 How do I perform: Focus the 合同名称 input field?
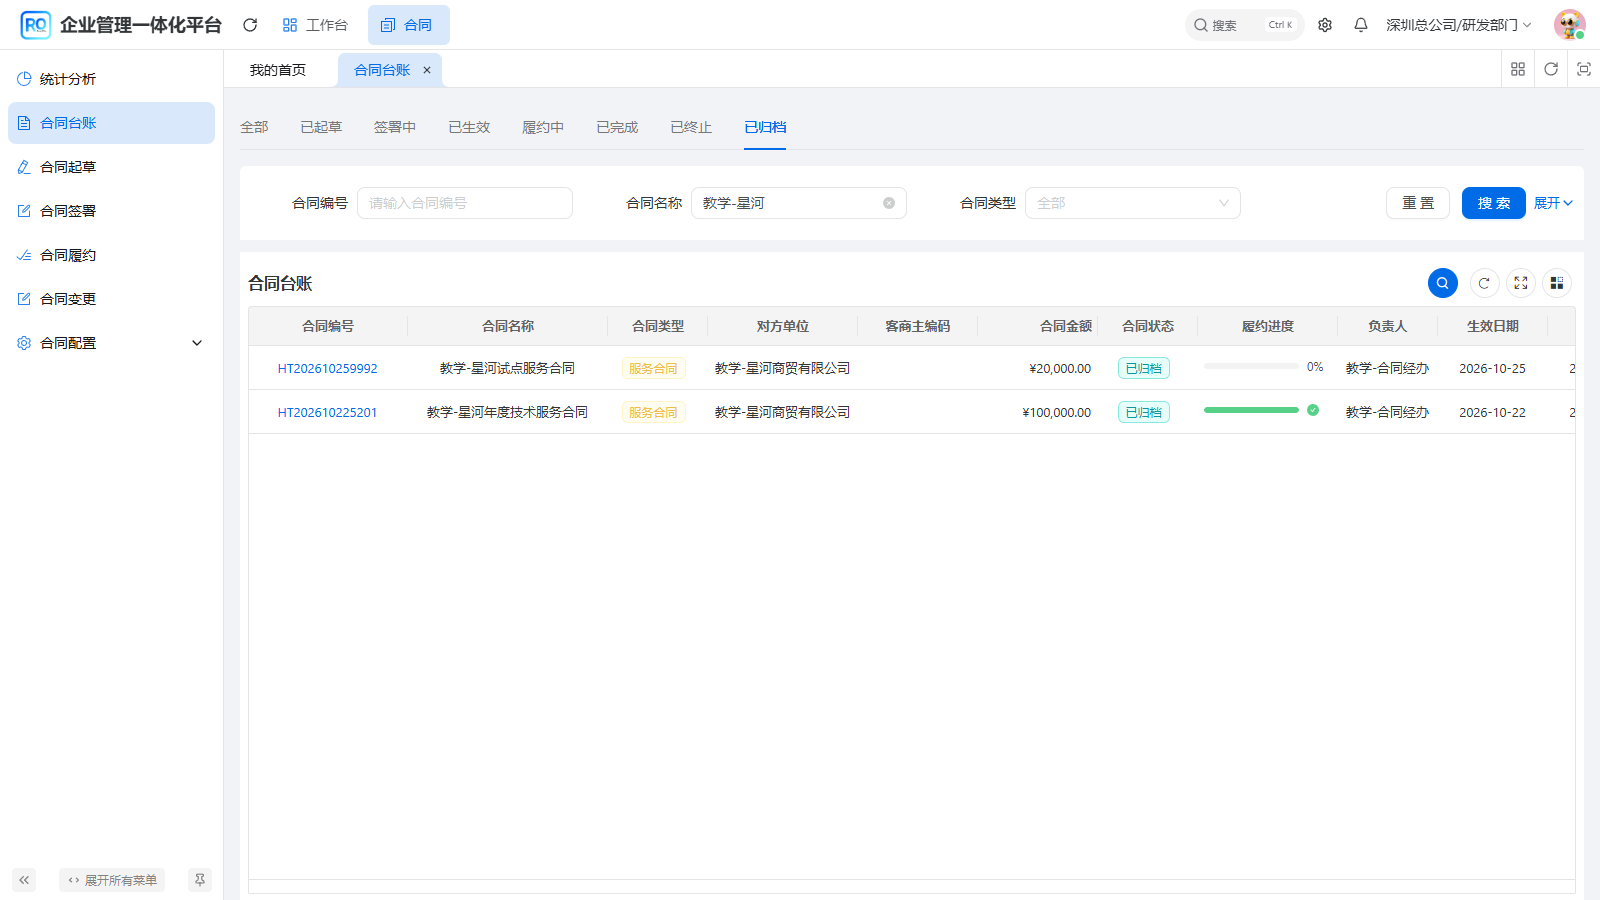click(x=799, y=203)
